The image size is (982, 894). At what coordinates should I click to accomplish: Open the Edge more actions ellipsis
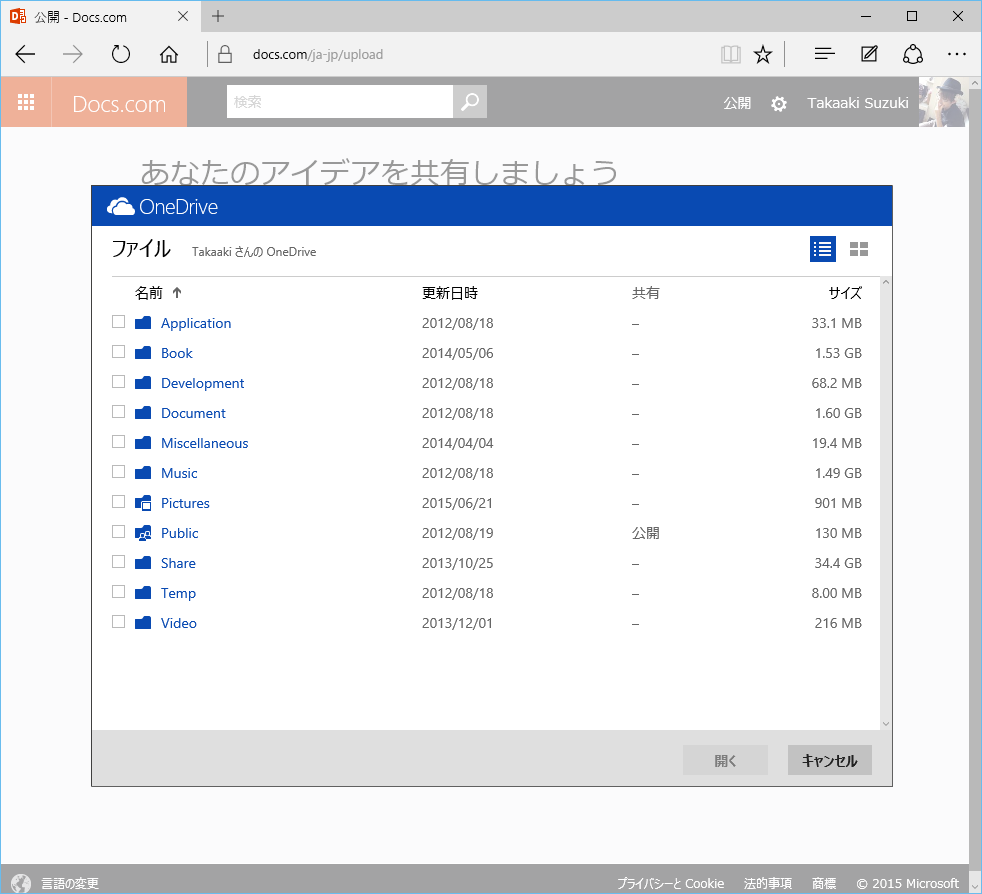coord(956,55)
